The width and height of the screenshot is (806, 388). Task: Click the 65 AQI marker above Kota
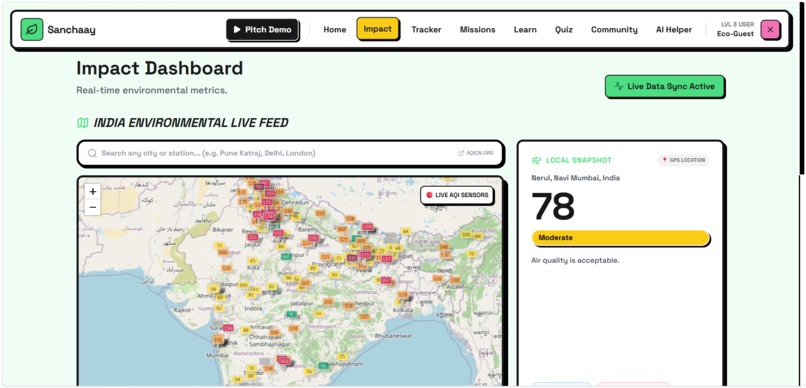click(x=252, y=261)
